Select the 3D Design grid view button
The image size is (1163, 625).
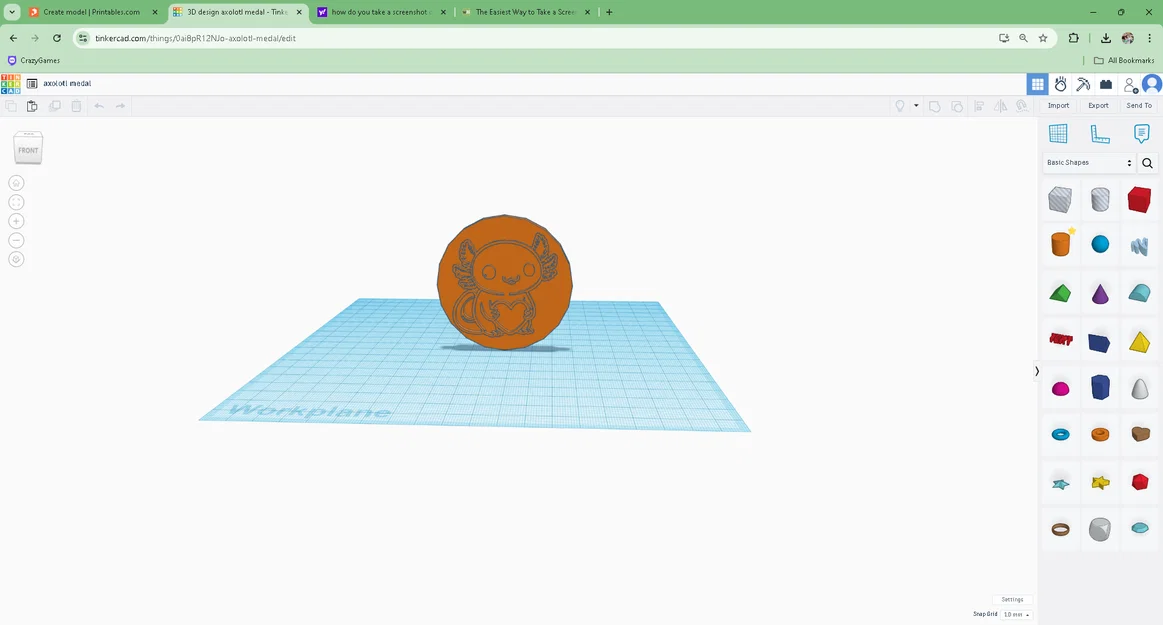click(1038, 85)
